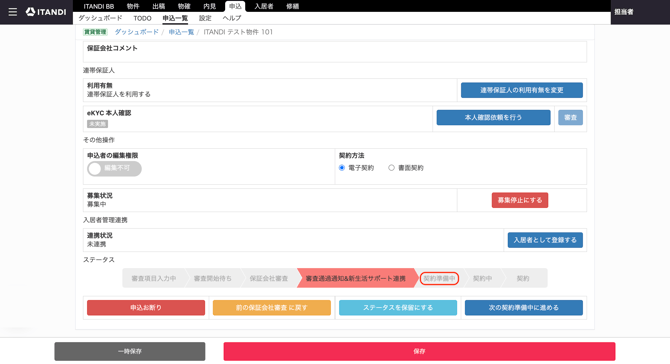
Task: Click the 未連携 status text
Action: 97,244
